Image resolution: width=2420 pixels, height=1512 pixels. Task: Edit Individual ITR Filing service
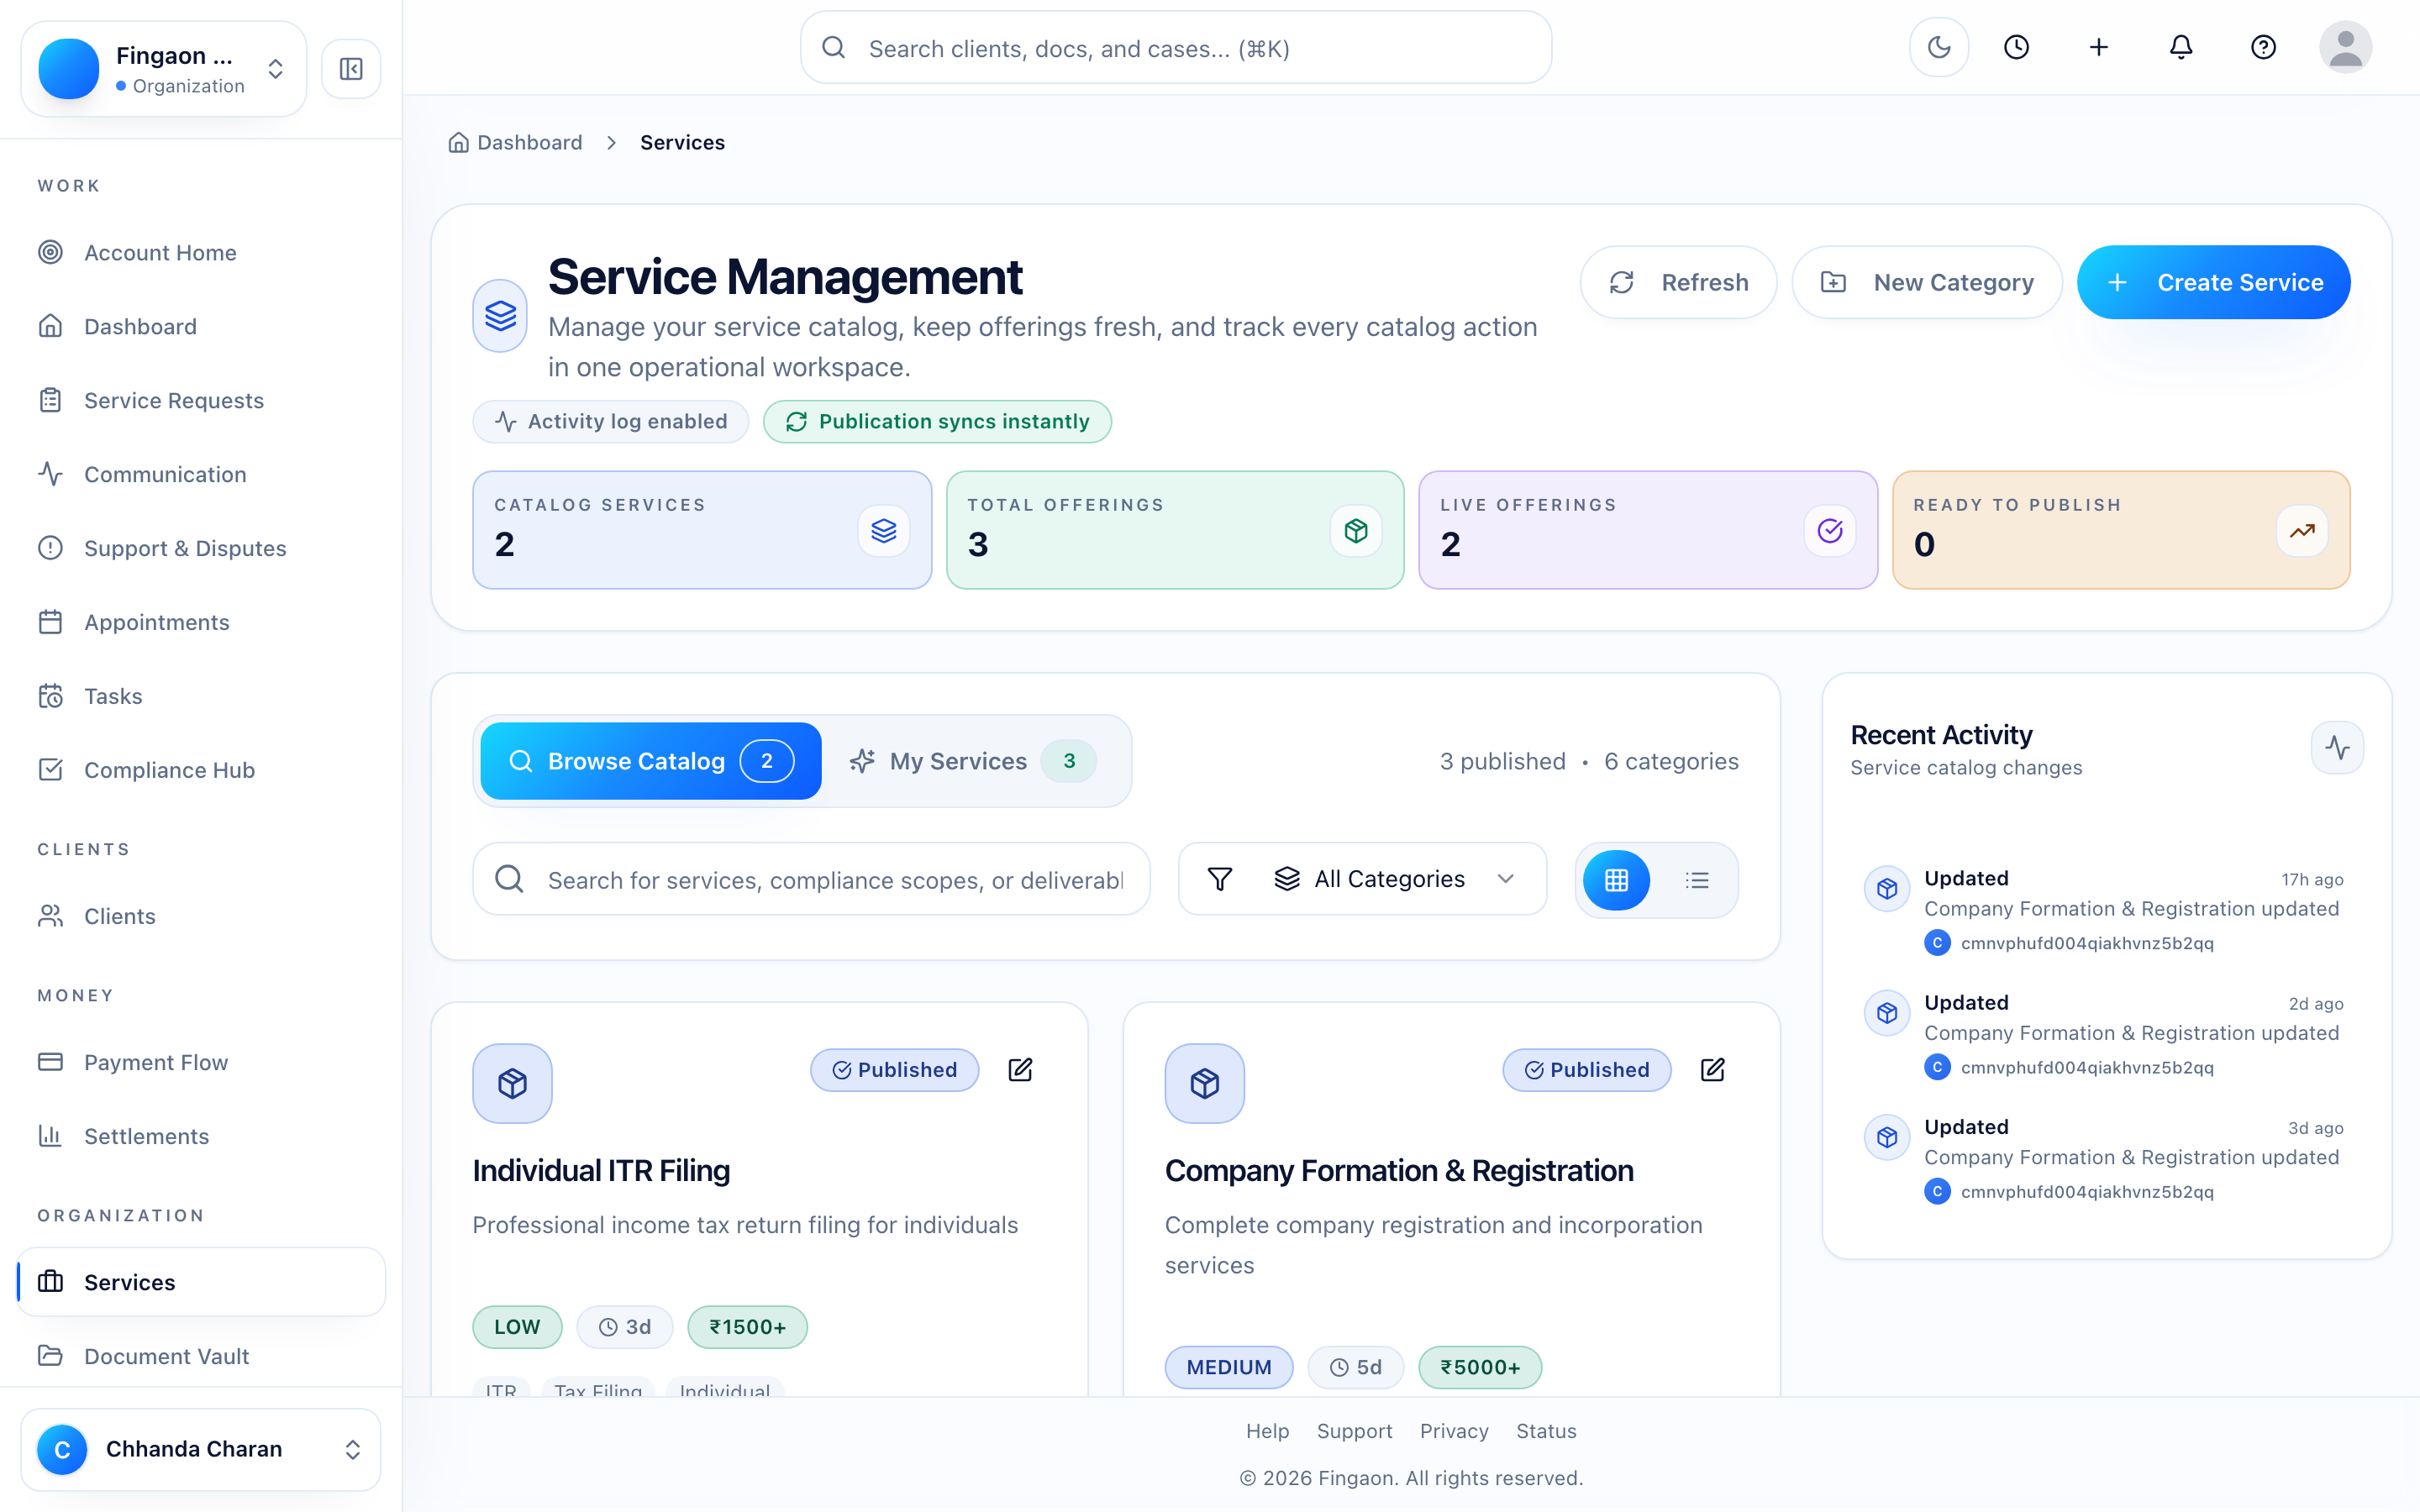pyautogui.click(x=1020, y=1070)
